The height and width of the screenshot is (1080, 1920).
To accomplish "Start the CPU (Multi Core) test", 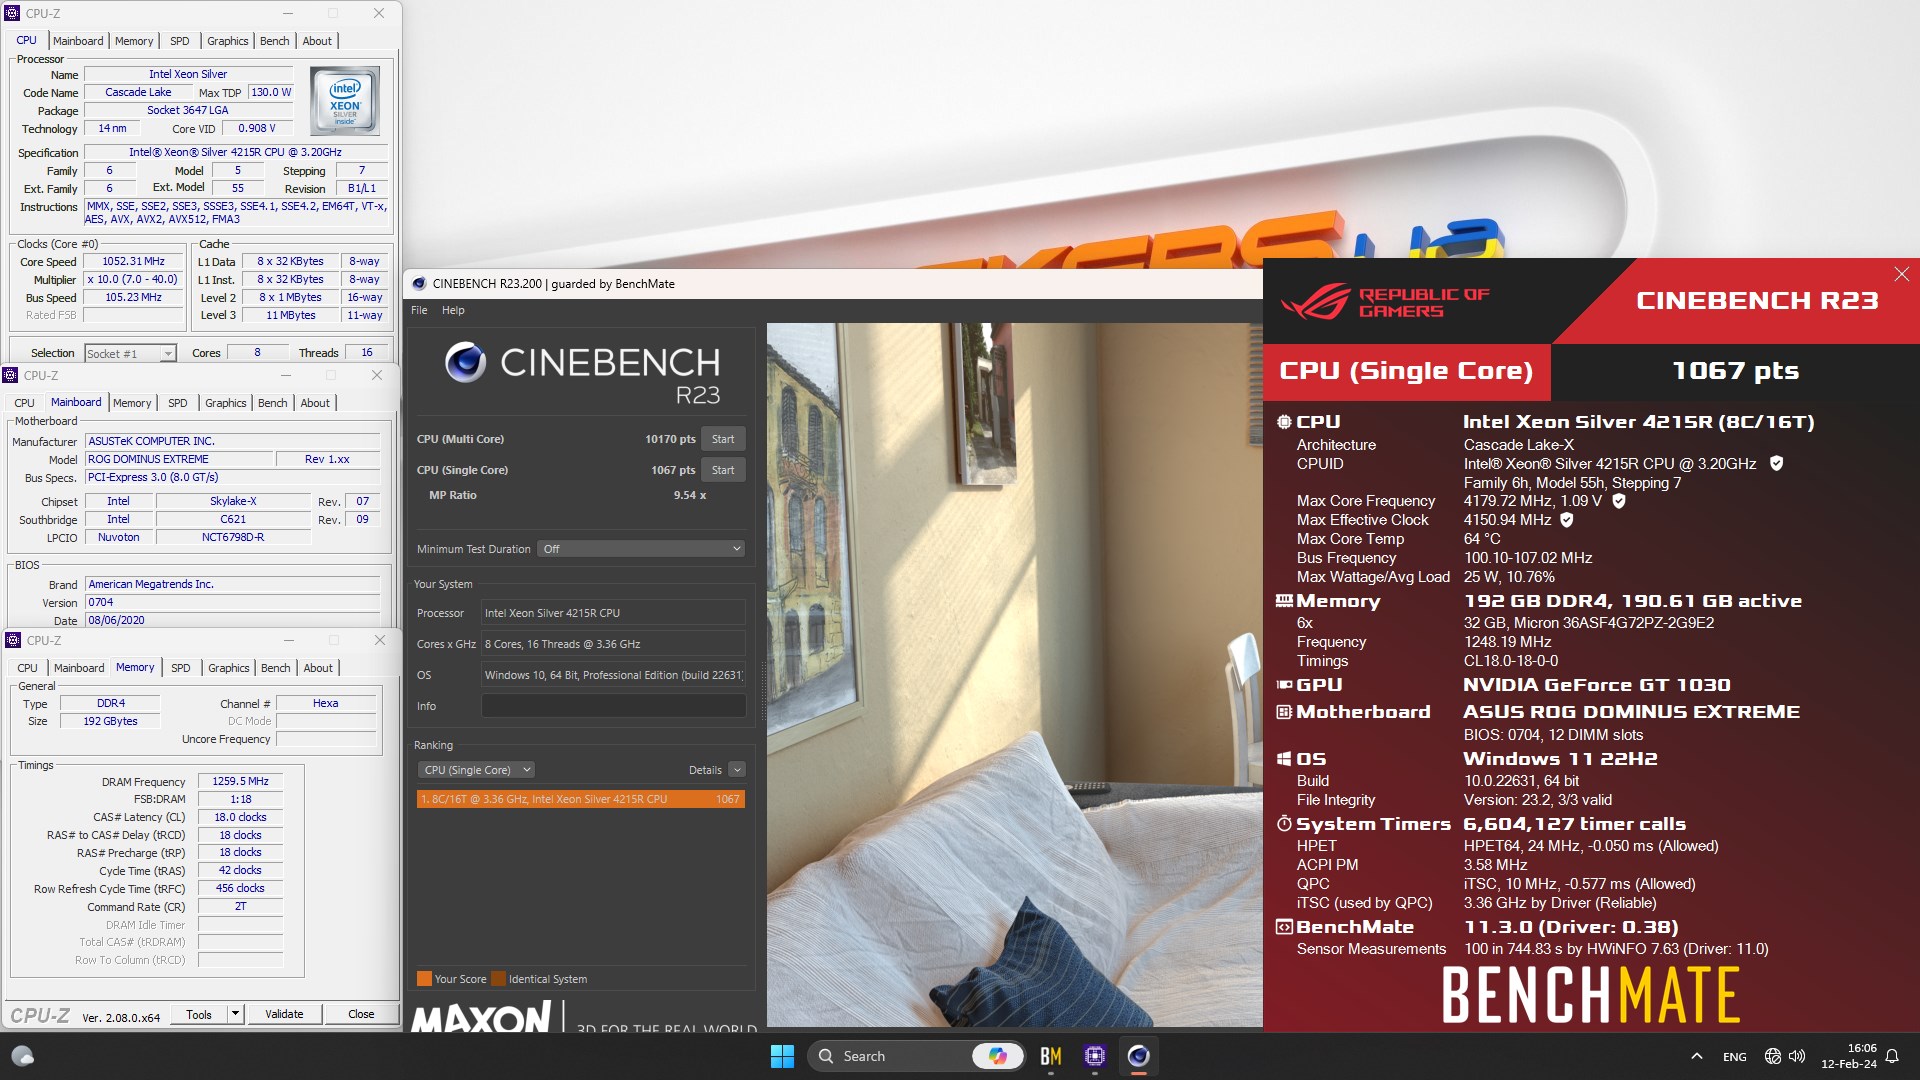I will [723, 439].
